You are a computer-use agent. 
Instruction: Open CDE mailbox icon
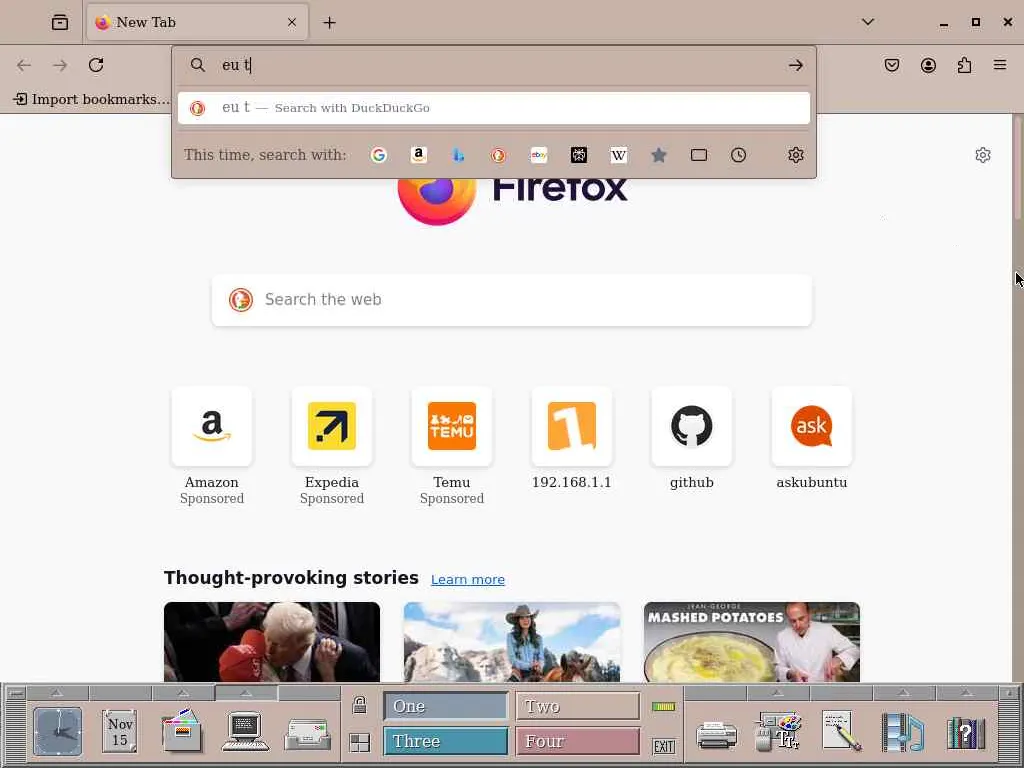pos(308,733)
